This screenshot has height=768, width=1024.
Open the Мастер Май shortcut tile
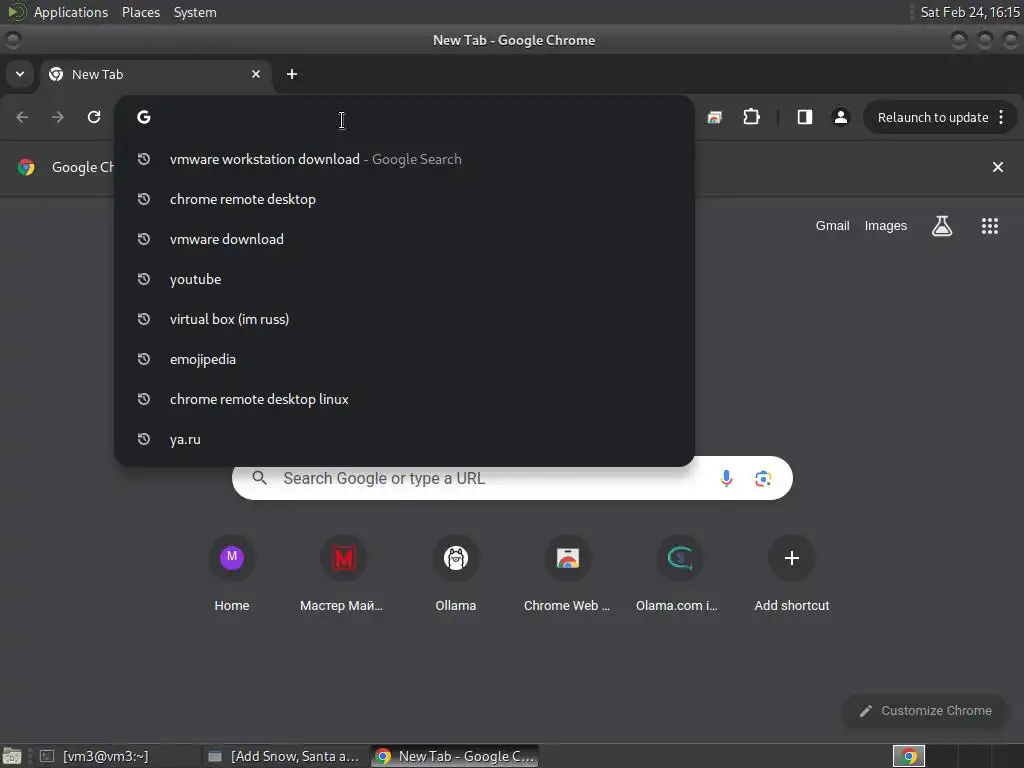[342, 574]
